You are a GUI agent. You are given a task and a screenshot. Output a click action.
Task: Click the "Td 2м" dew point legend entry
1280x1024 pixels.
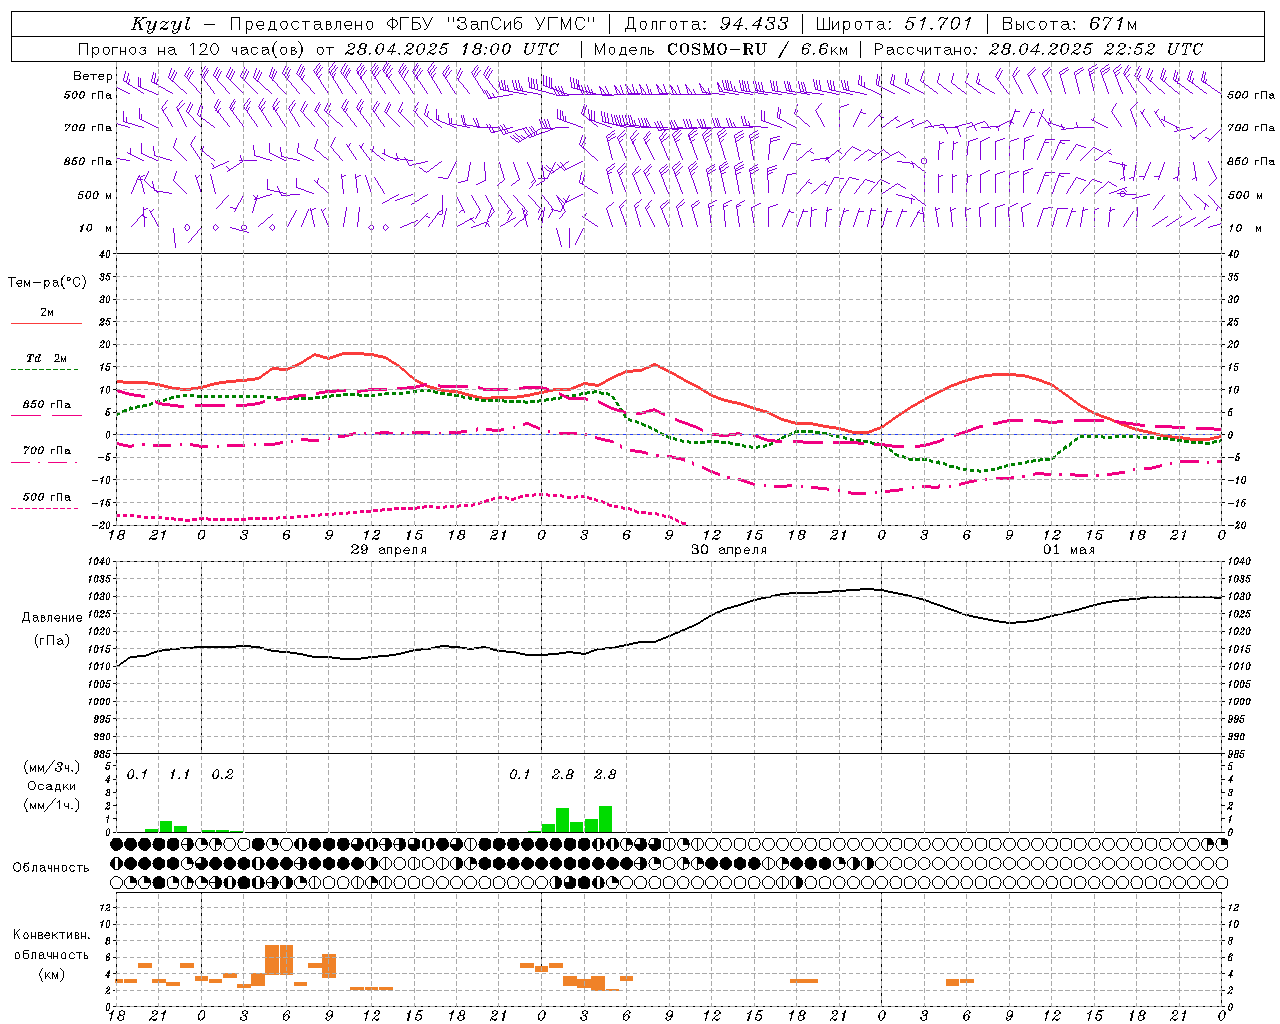(47, 358)
